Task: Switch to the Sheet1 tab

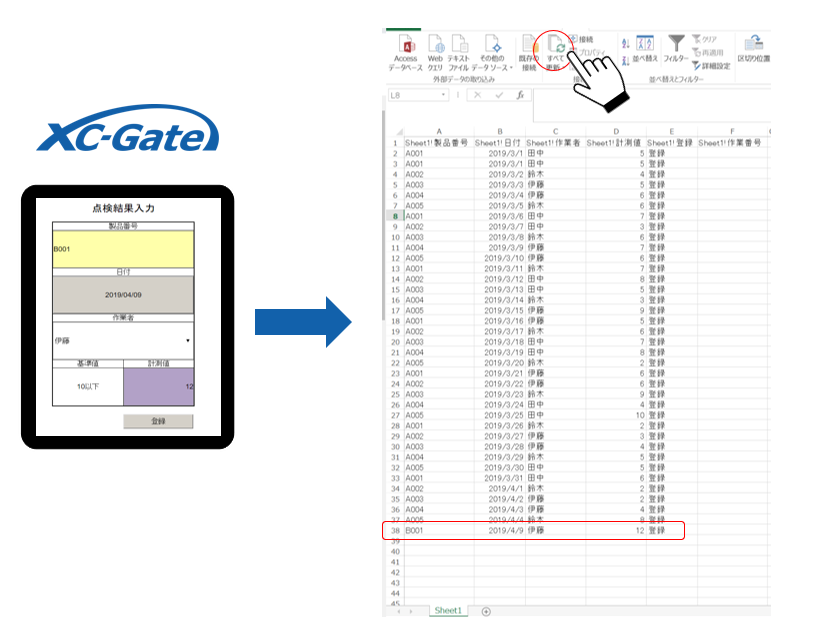Action: [x=448, y=610]
